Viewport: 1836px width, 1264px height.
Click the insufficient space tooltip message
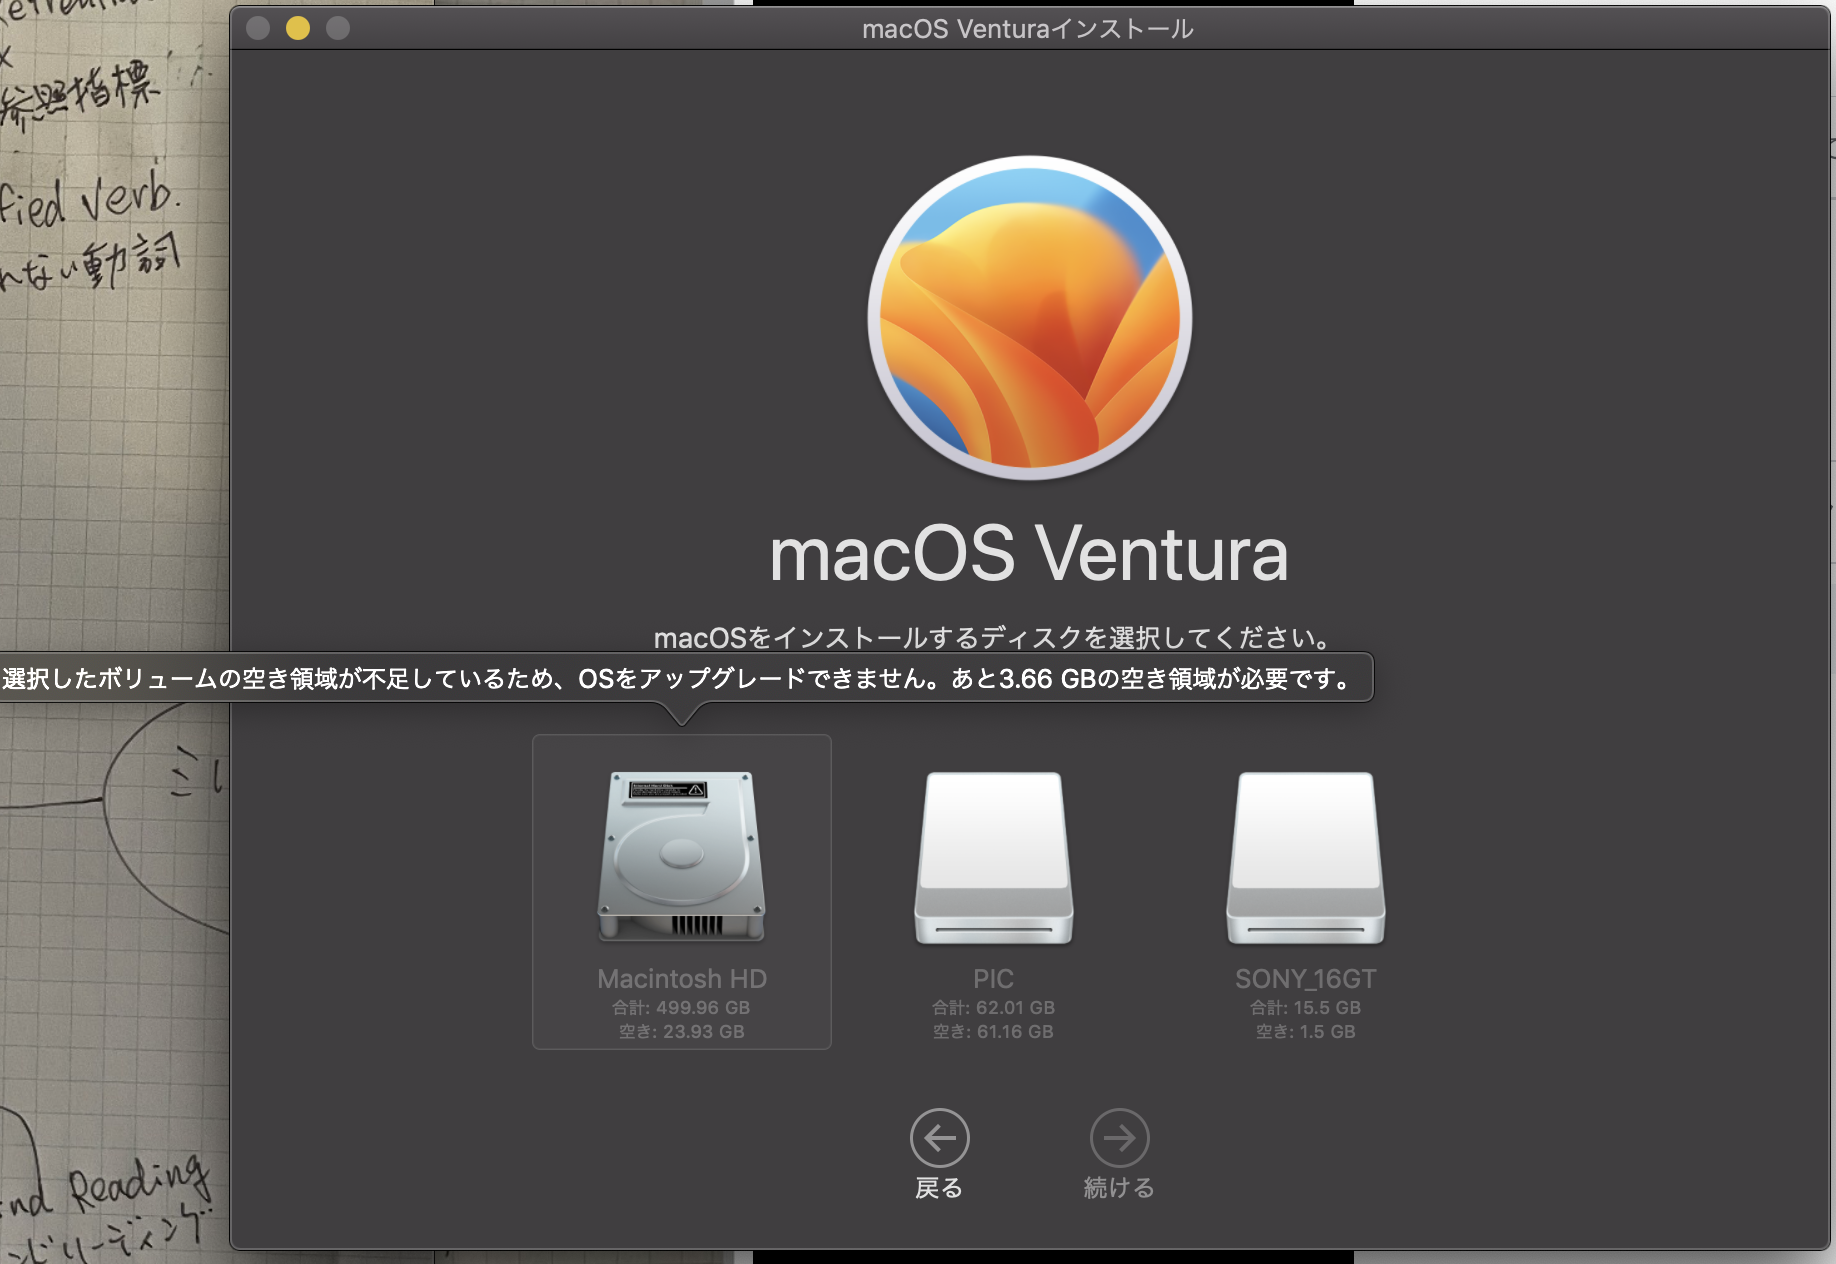pyautogui.click(x=677, y=679)
